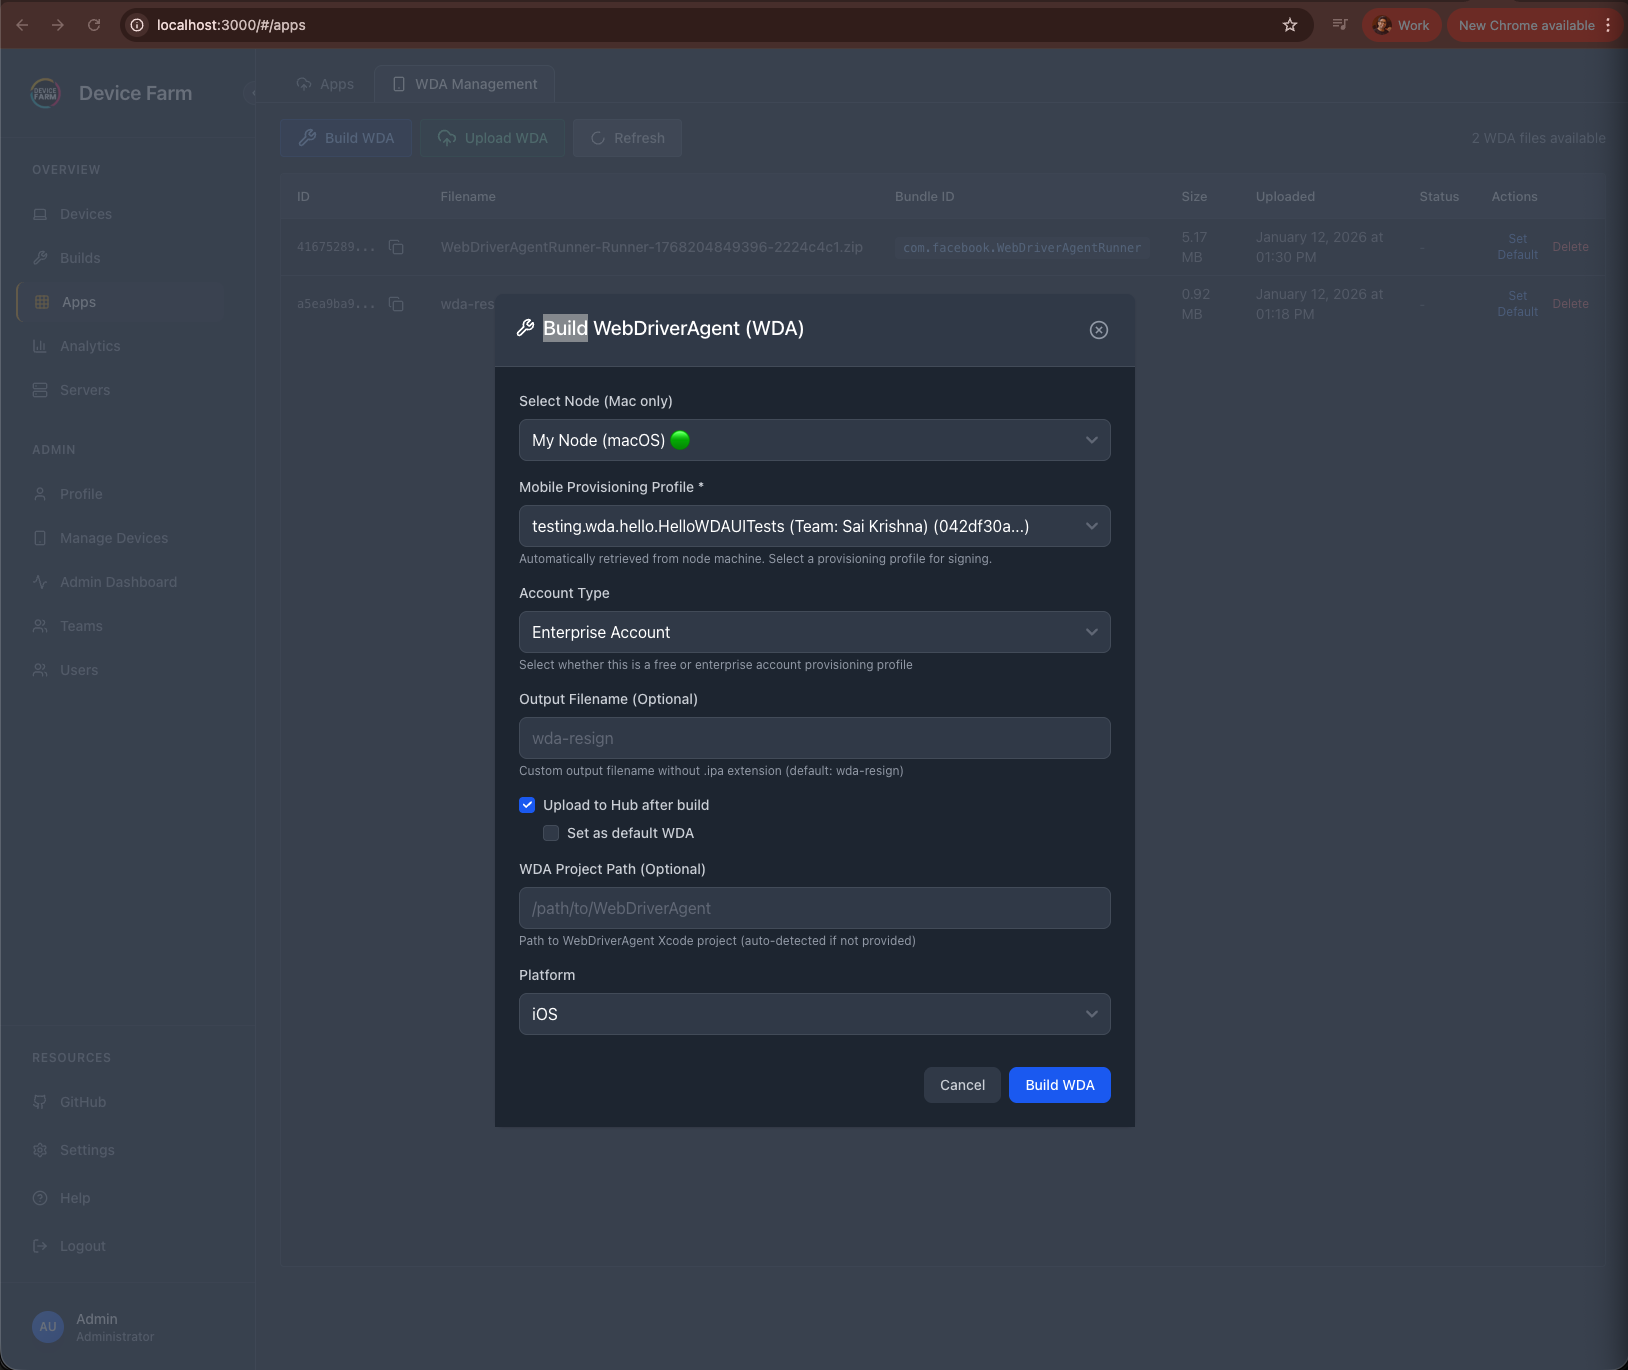
Task: Bookmark this page with the star
Action: tap(1290, 25)
